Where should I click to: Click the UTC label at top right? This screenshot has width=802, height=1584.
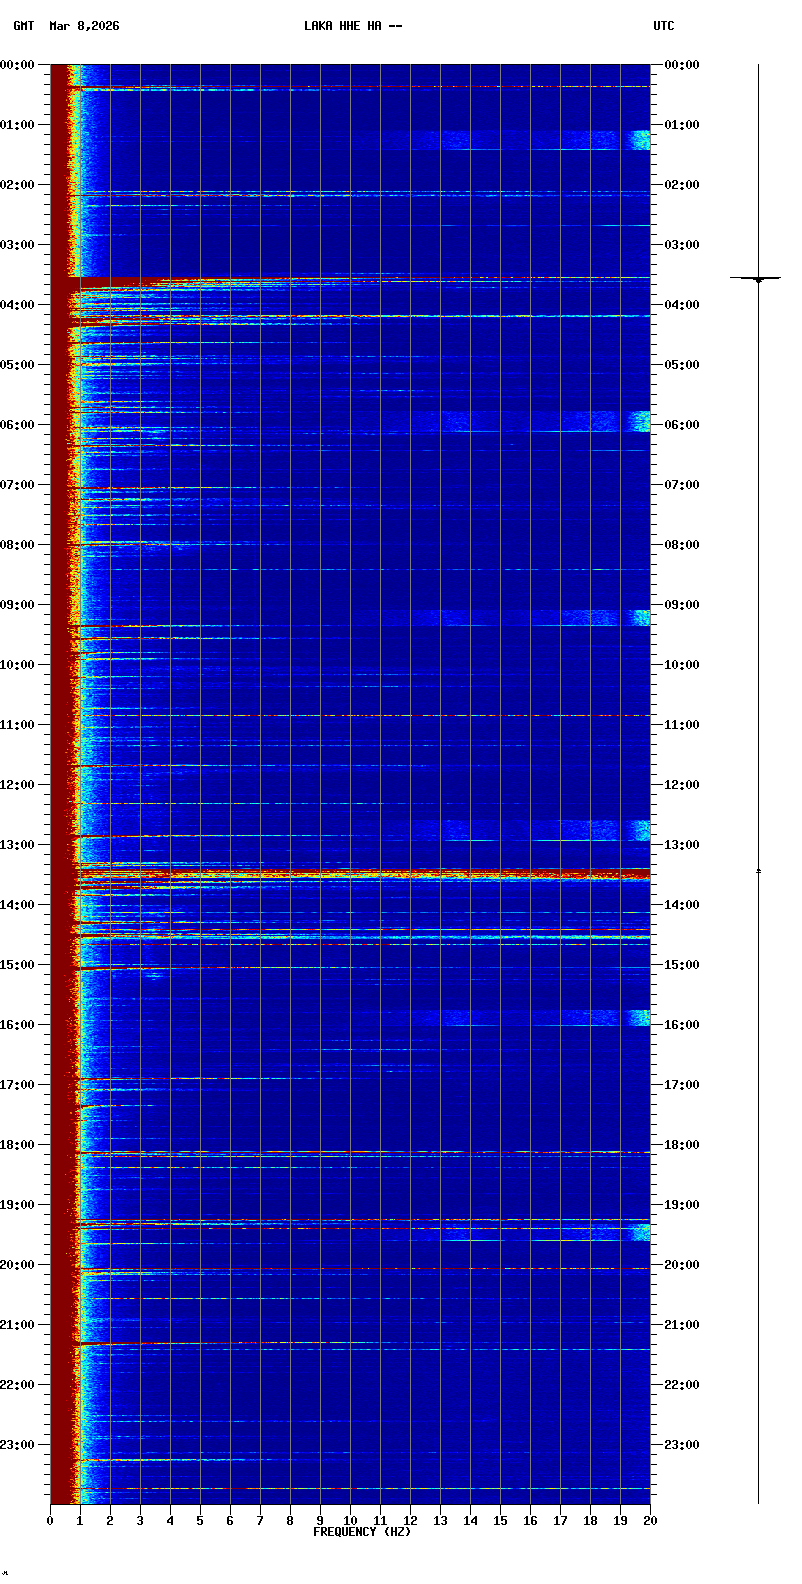coord(664,26)
